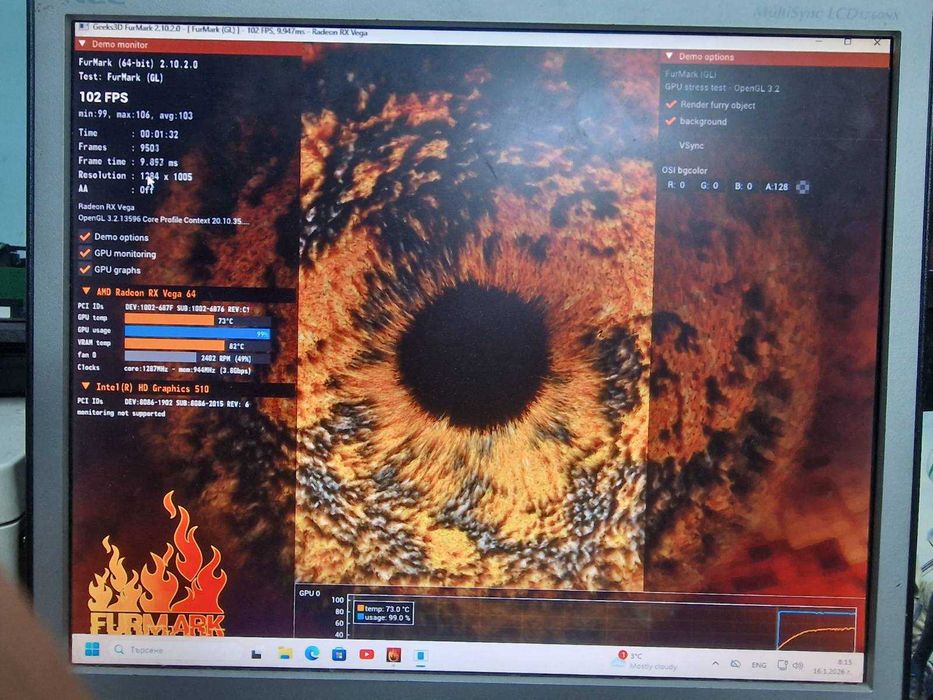
Task: Click the 102 FPS readout
Action: (x=104, y=97)
